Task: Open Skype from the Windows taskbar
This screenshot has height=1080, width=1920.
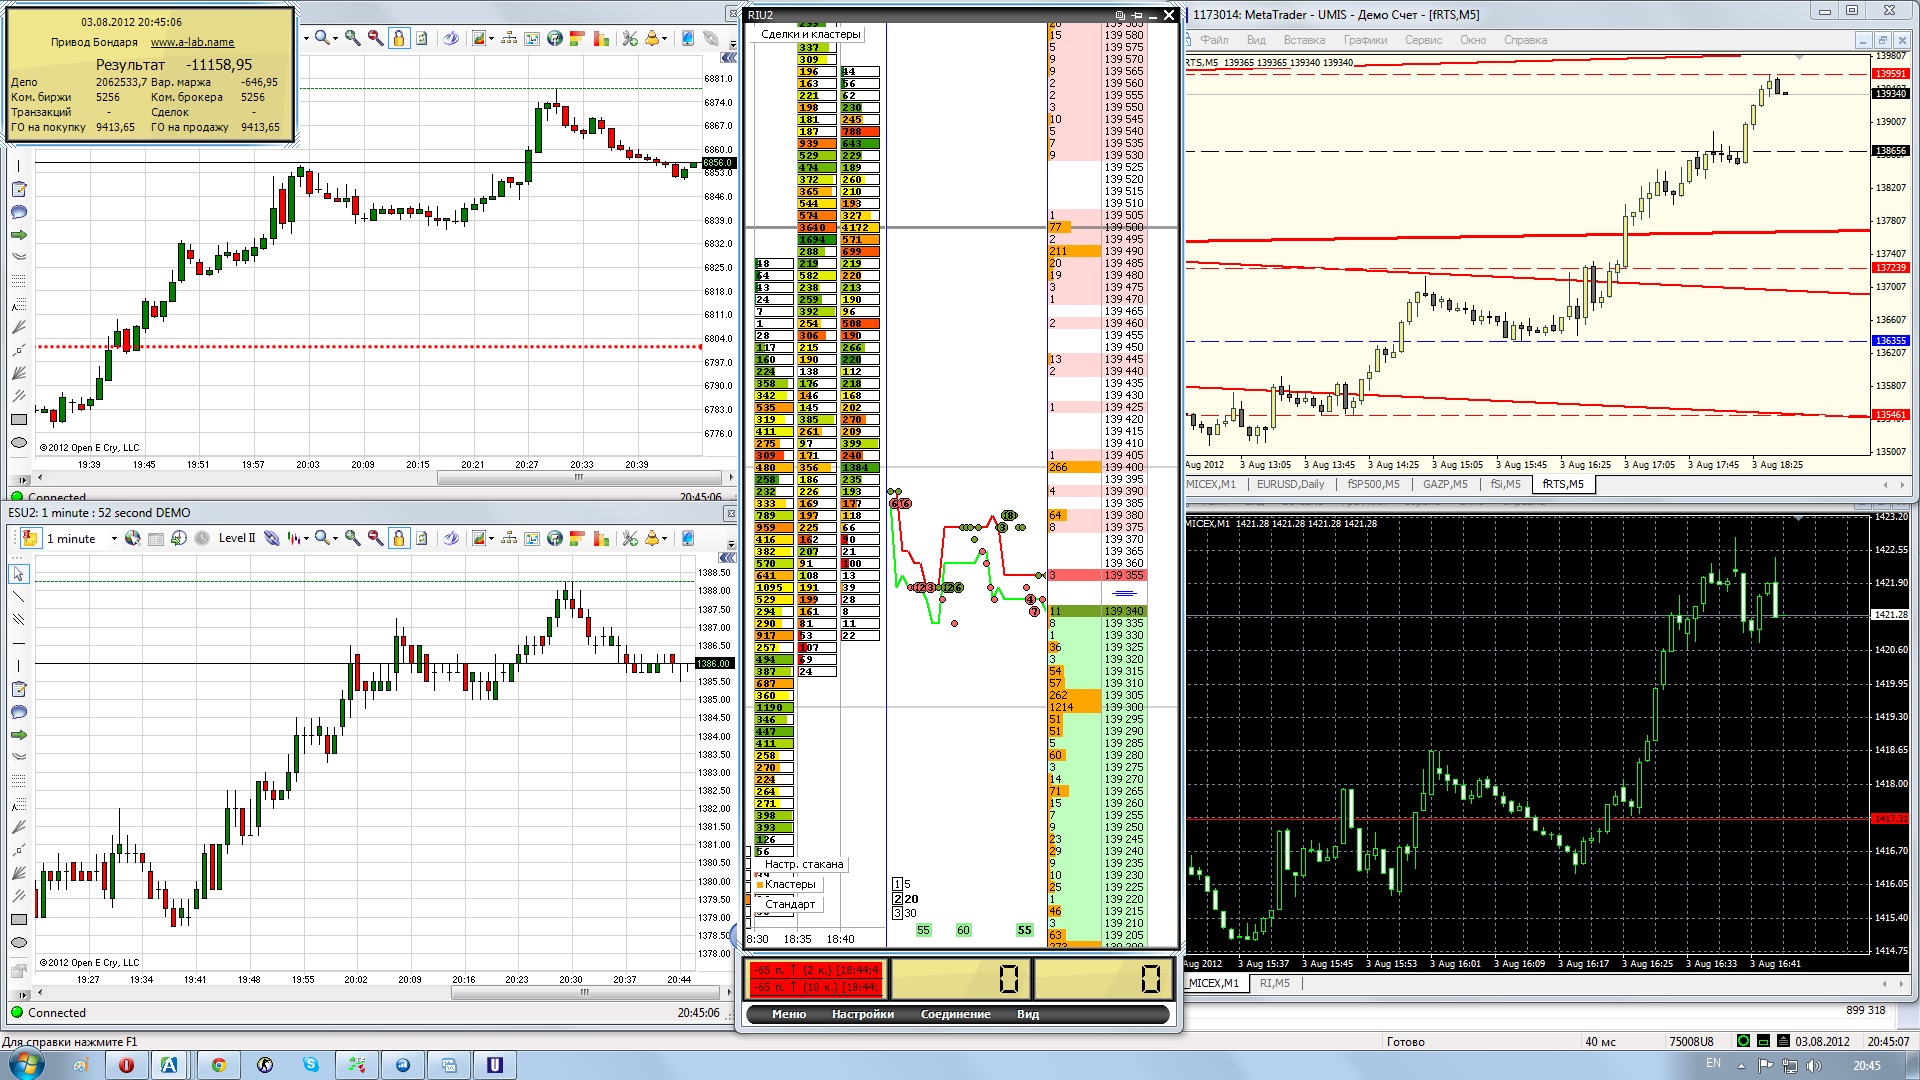Action: pyautogui.click(x=311, y=1065)
